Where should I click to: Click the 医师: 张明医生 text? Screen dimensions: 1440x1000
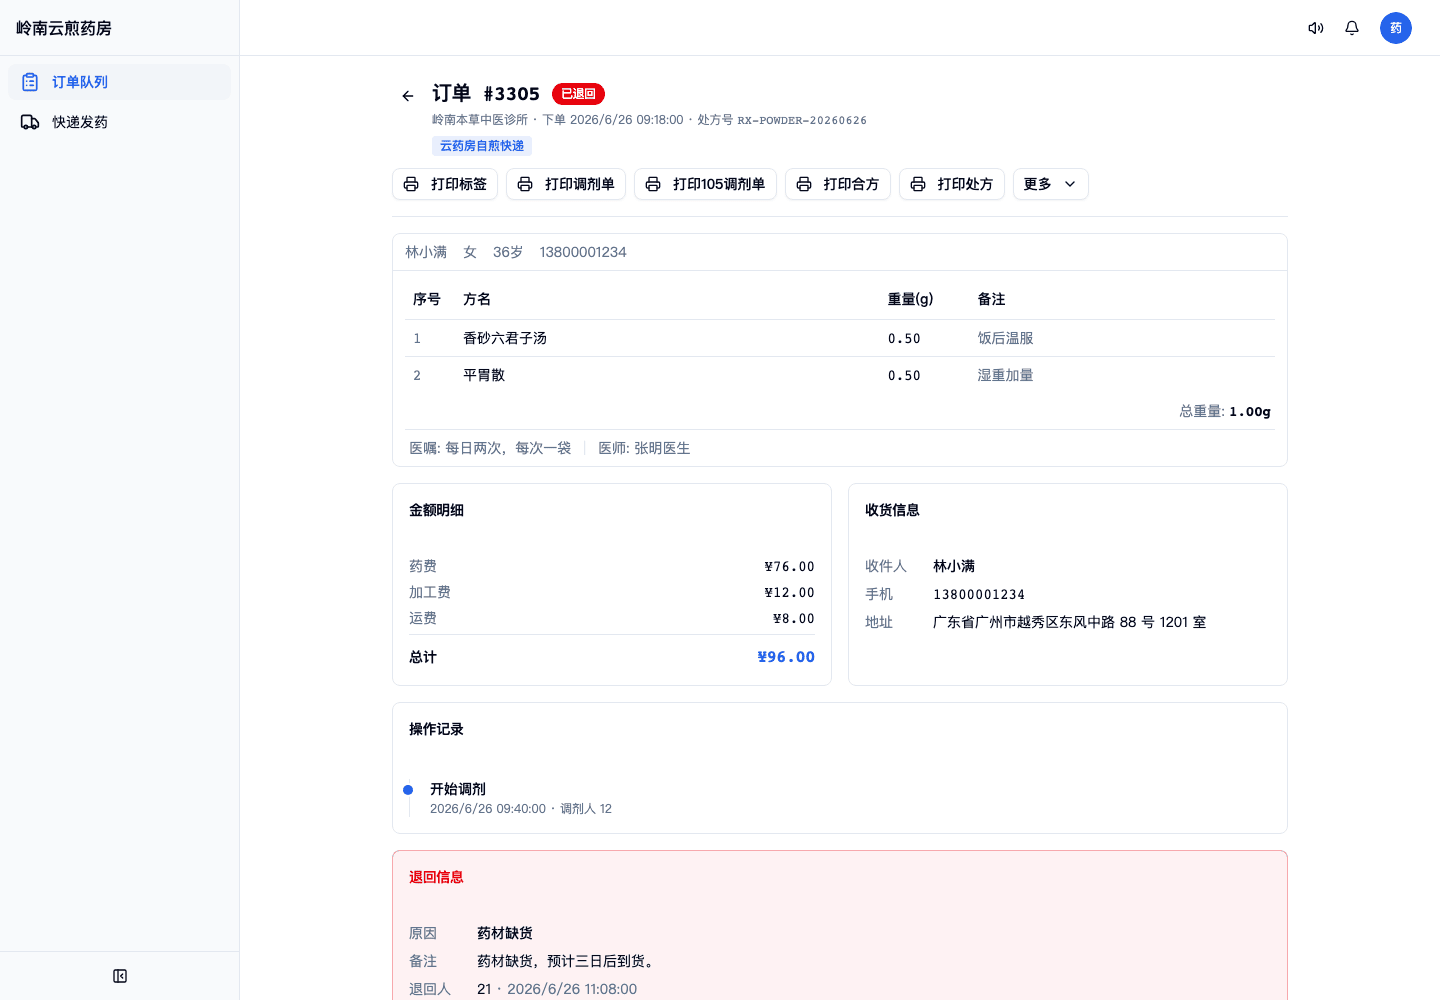tap(644, 448)
